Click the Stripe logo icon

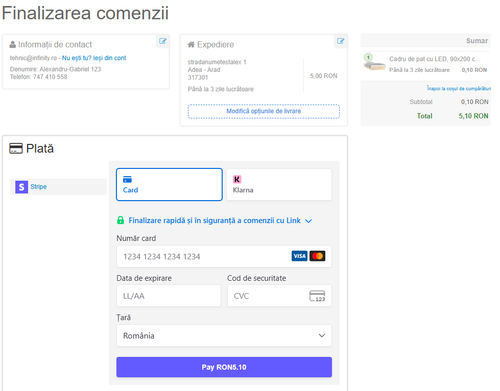pyautogui.click(x=22, y=187)
